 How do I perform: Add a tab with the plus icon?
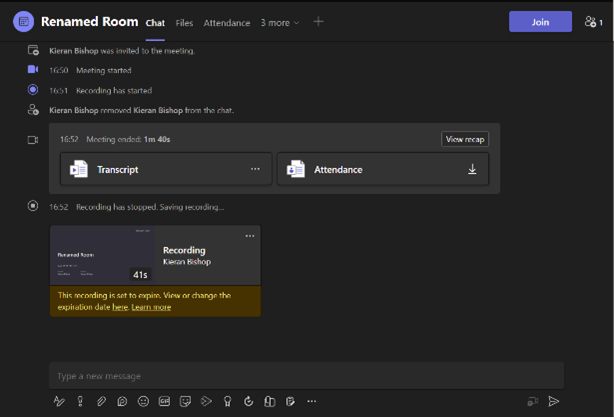[318, 22]
